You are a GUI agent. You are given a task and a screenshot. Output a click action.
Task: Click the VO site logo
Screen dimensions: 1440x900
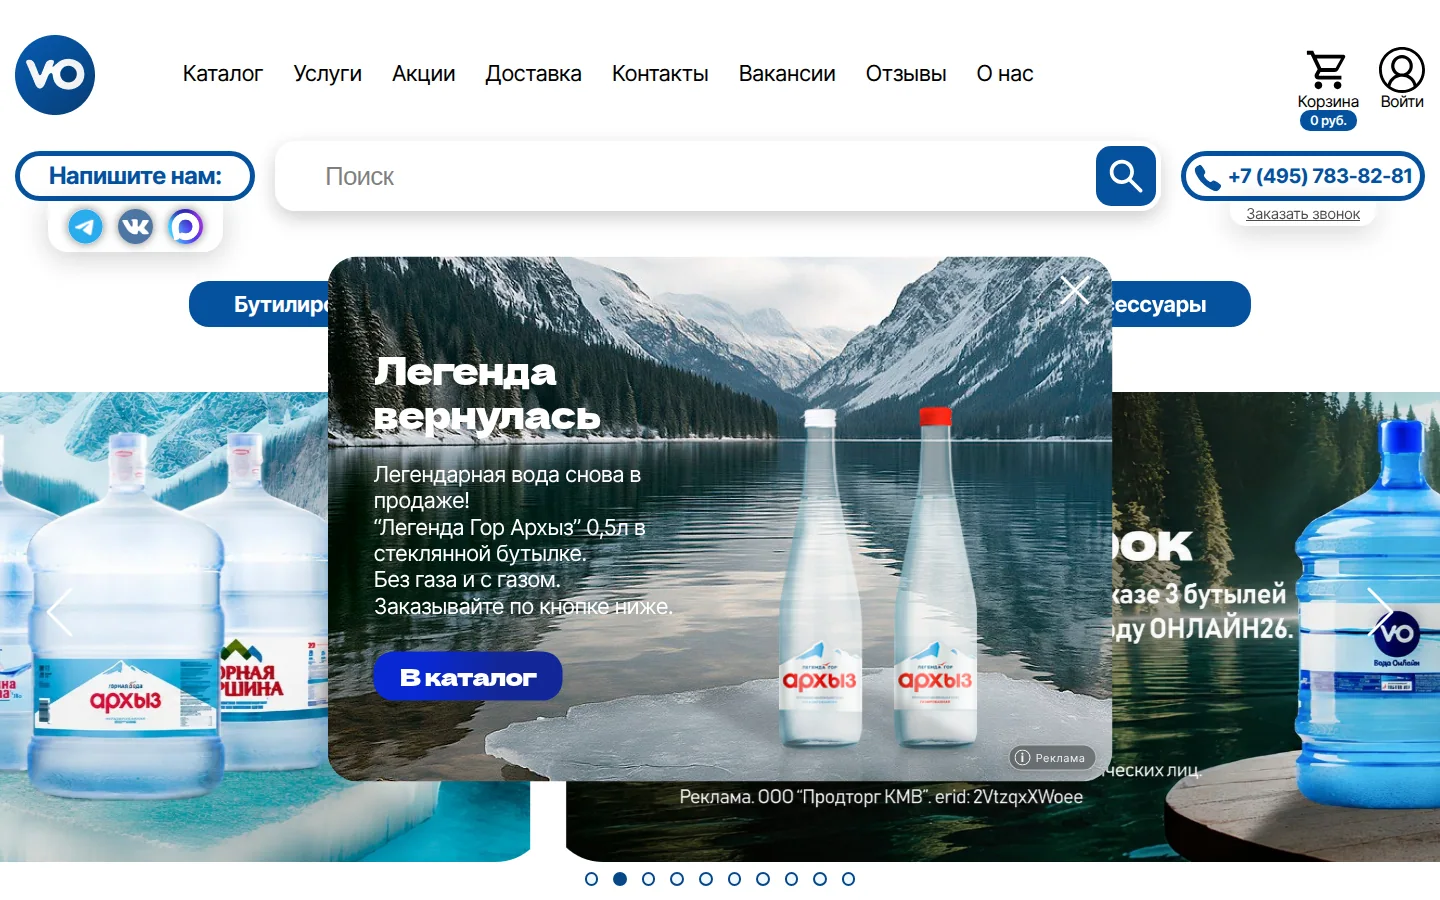pos(55,75)
